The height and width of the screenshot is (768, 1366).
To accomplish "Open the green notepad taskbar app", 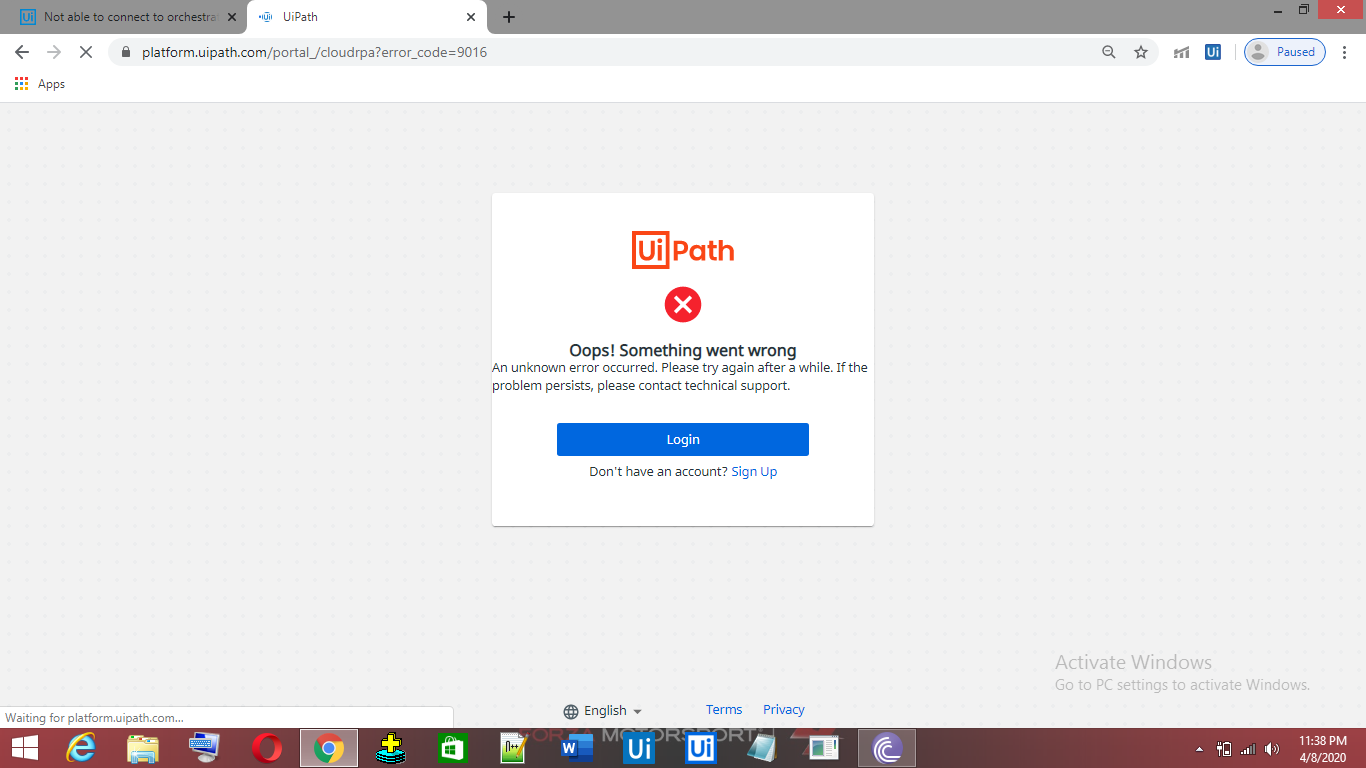I will (x=514, y=748).
